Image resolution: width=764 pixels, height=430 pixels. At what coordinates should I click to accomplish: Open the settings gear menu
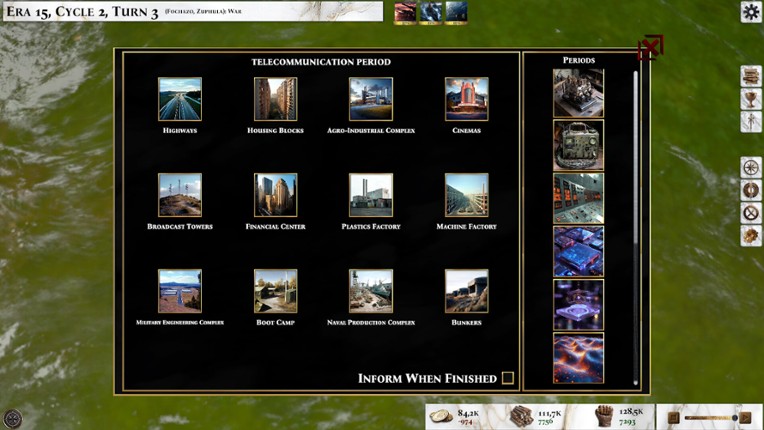751,12
